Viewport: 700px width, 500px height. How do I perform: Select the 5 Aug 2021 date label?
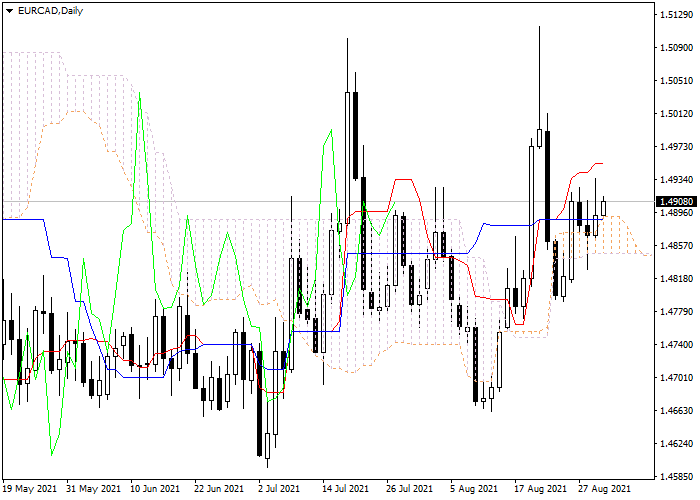pyautogui.click(x=474, y=489)
